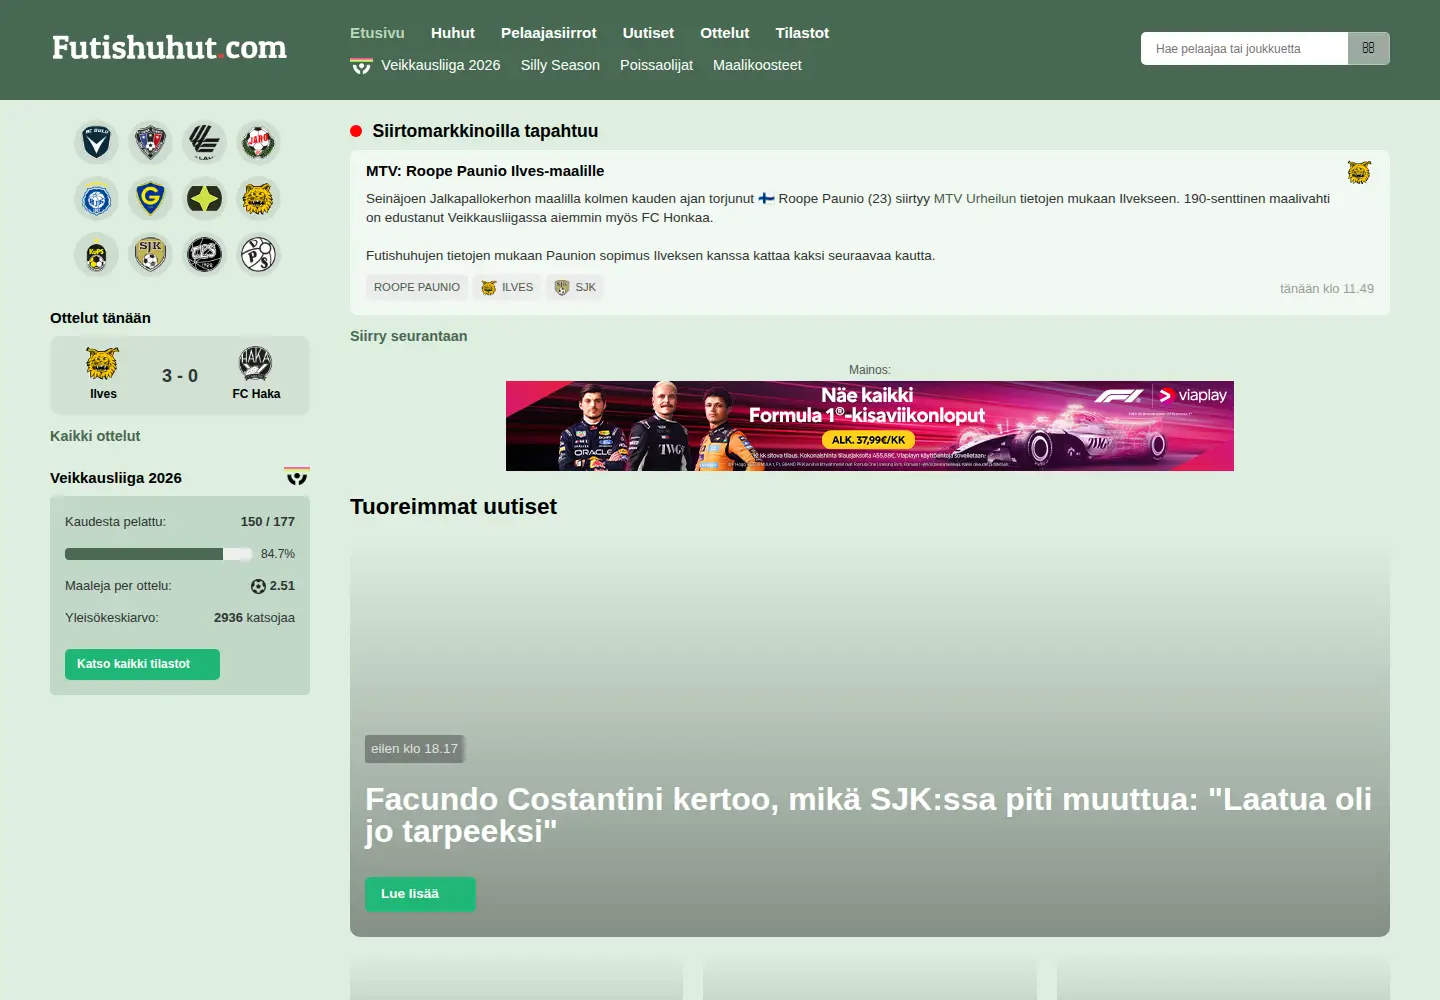The image size is (1440, 1000).
Task: Select the KuPS team crest
Action: (96, 255)
